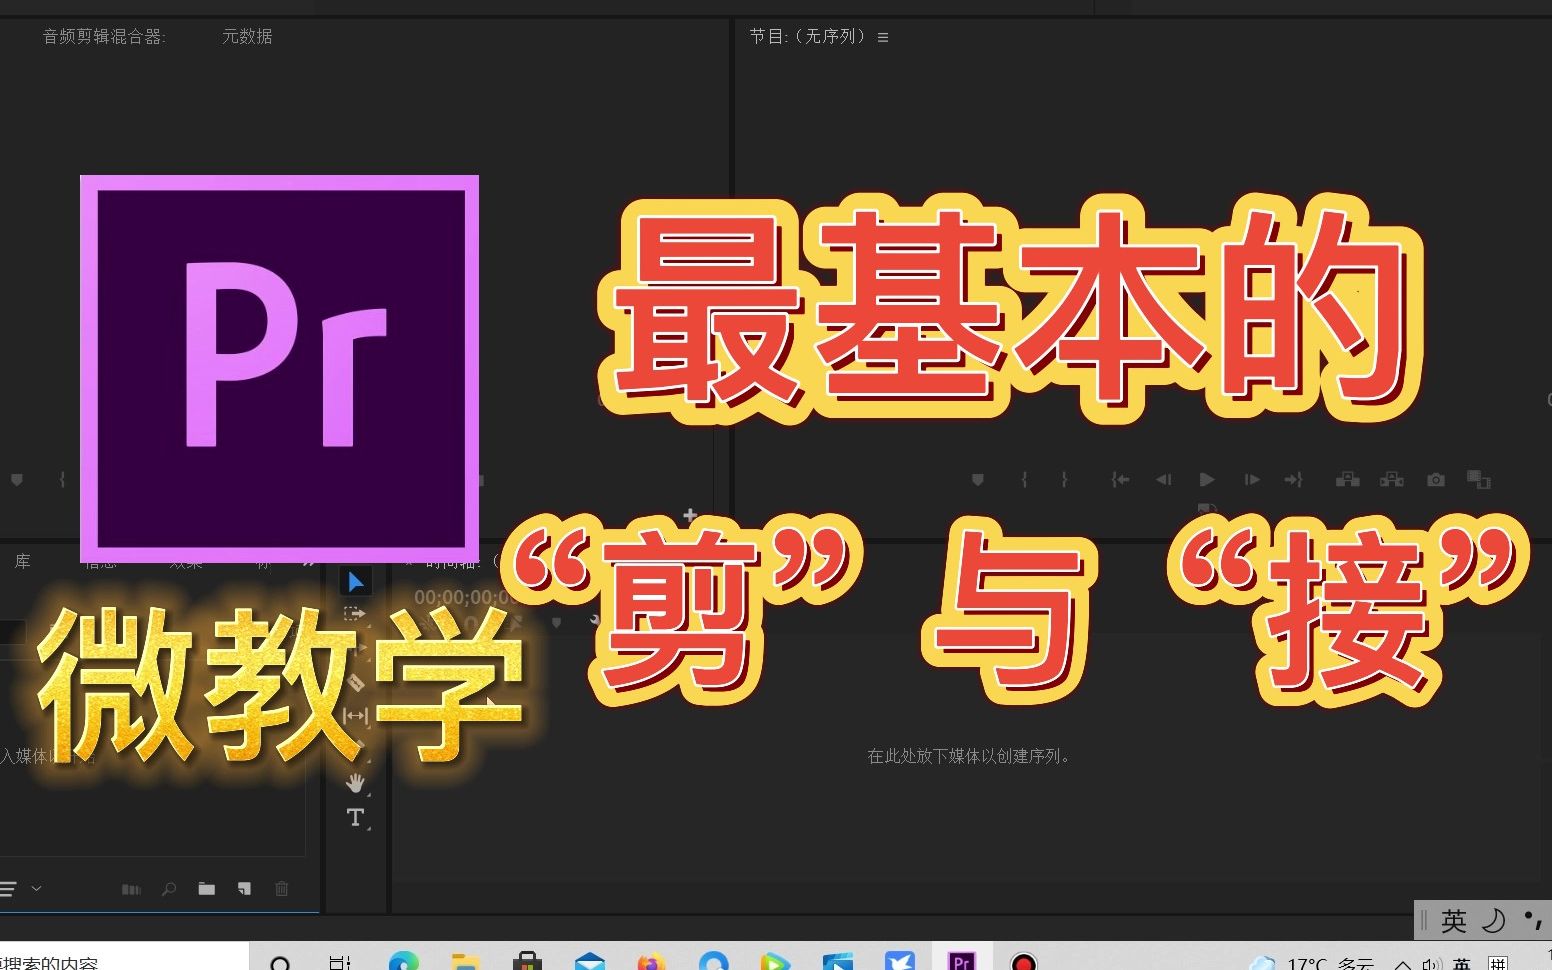The image size is (1552, 970).
Task: Select the 节目: (无序列) panel tab
Action: (x=808, y=36)
